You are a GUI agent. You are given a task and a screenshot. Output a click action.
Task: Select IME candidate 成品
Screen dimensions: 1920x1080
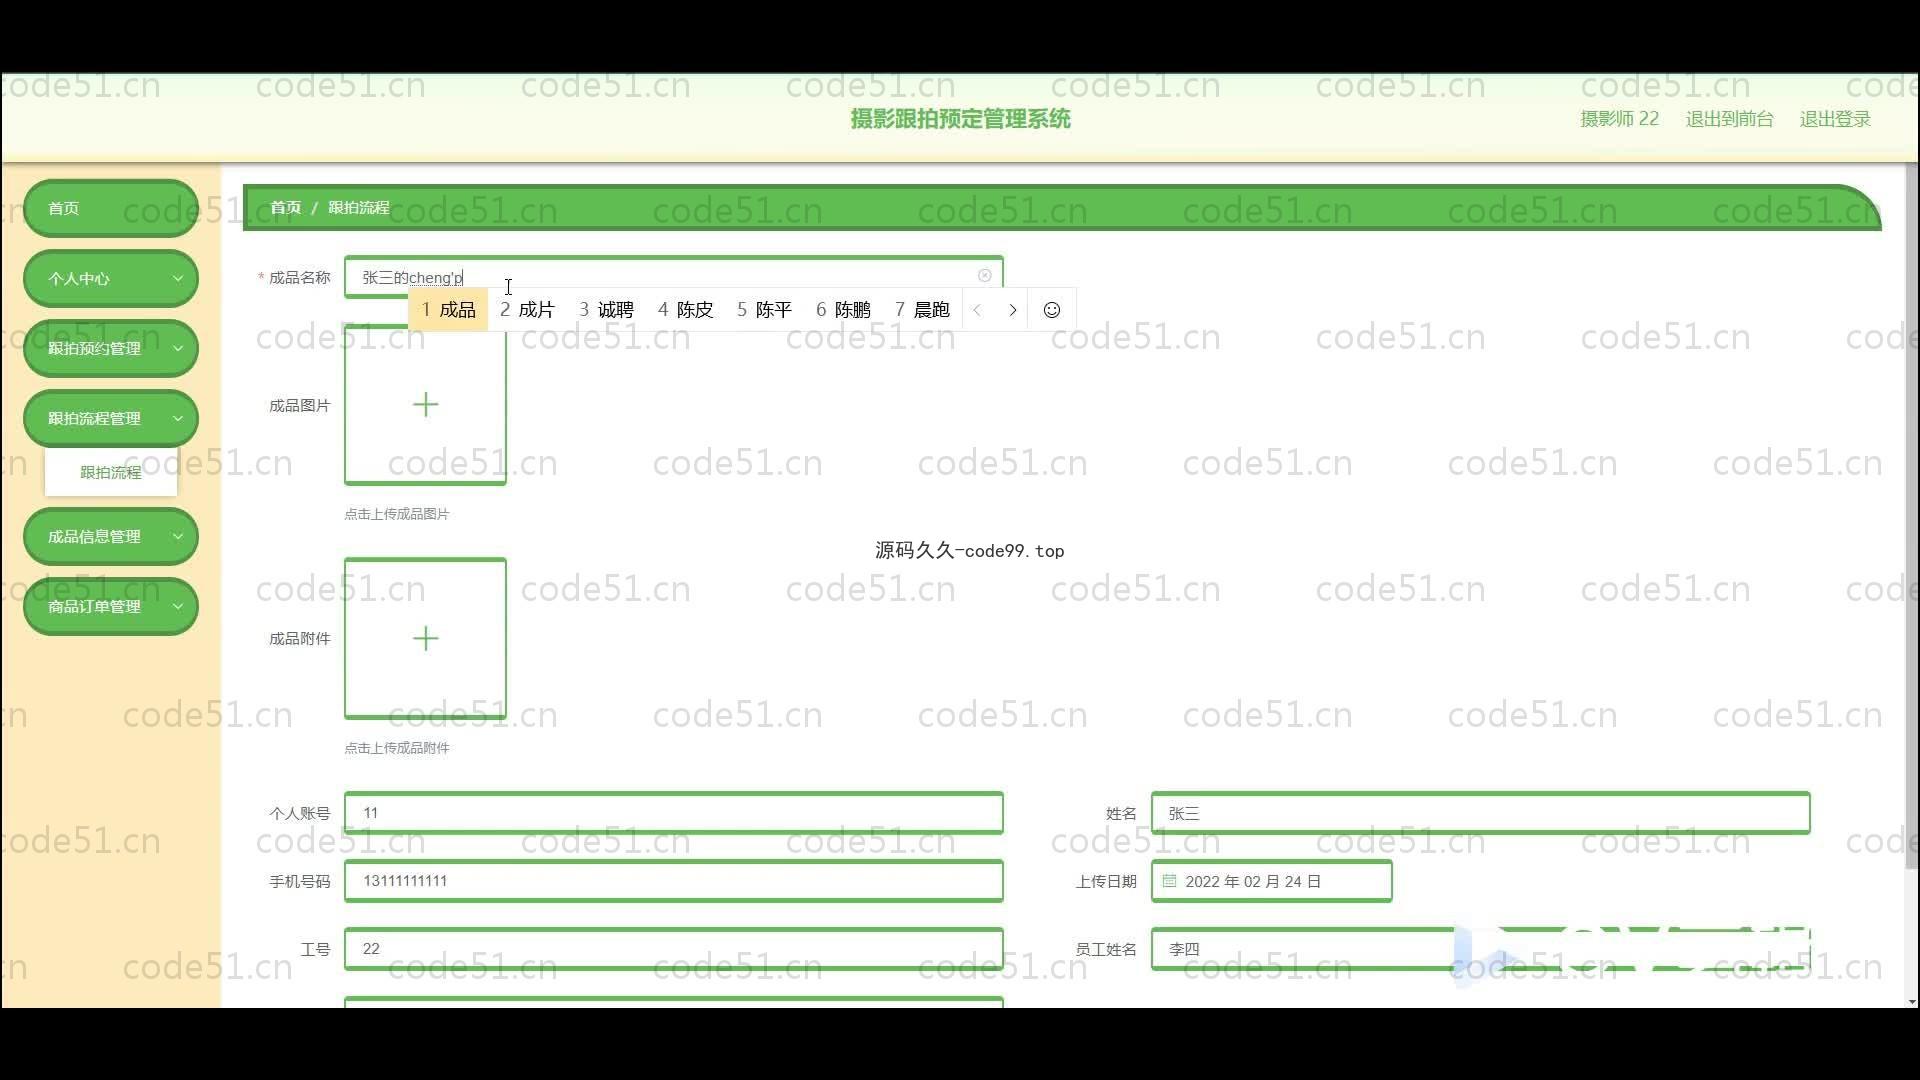pyautogui.click(x=448, y=310)
